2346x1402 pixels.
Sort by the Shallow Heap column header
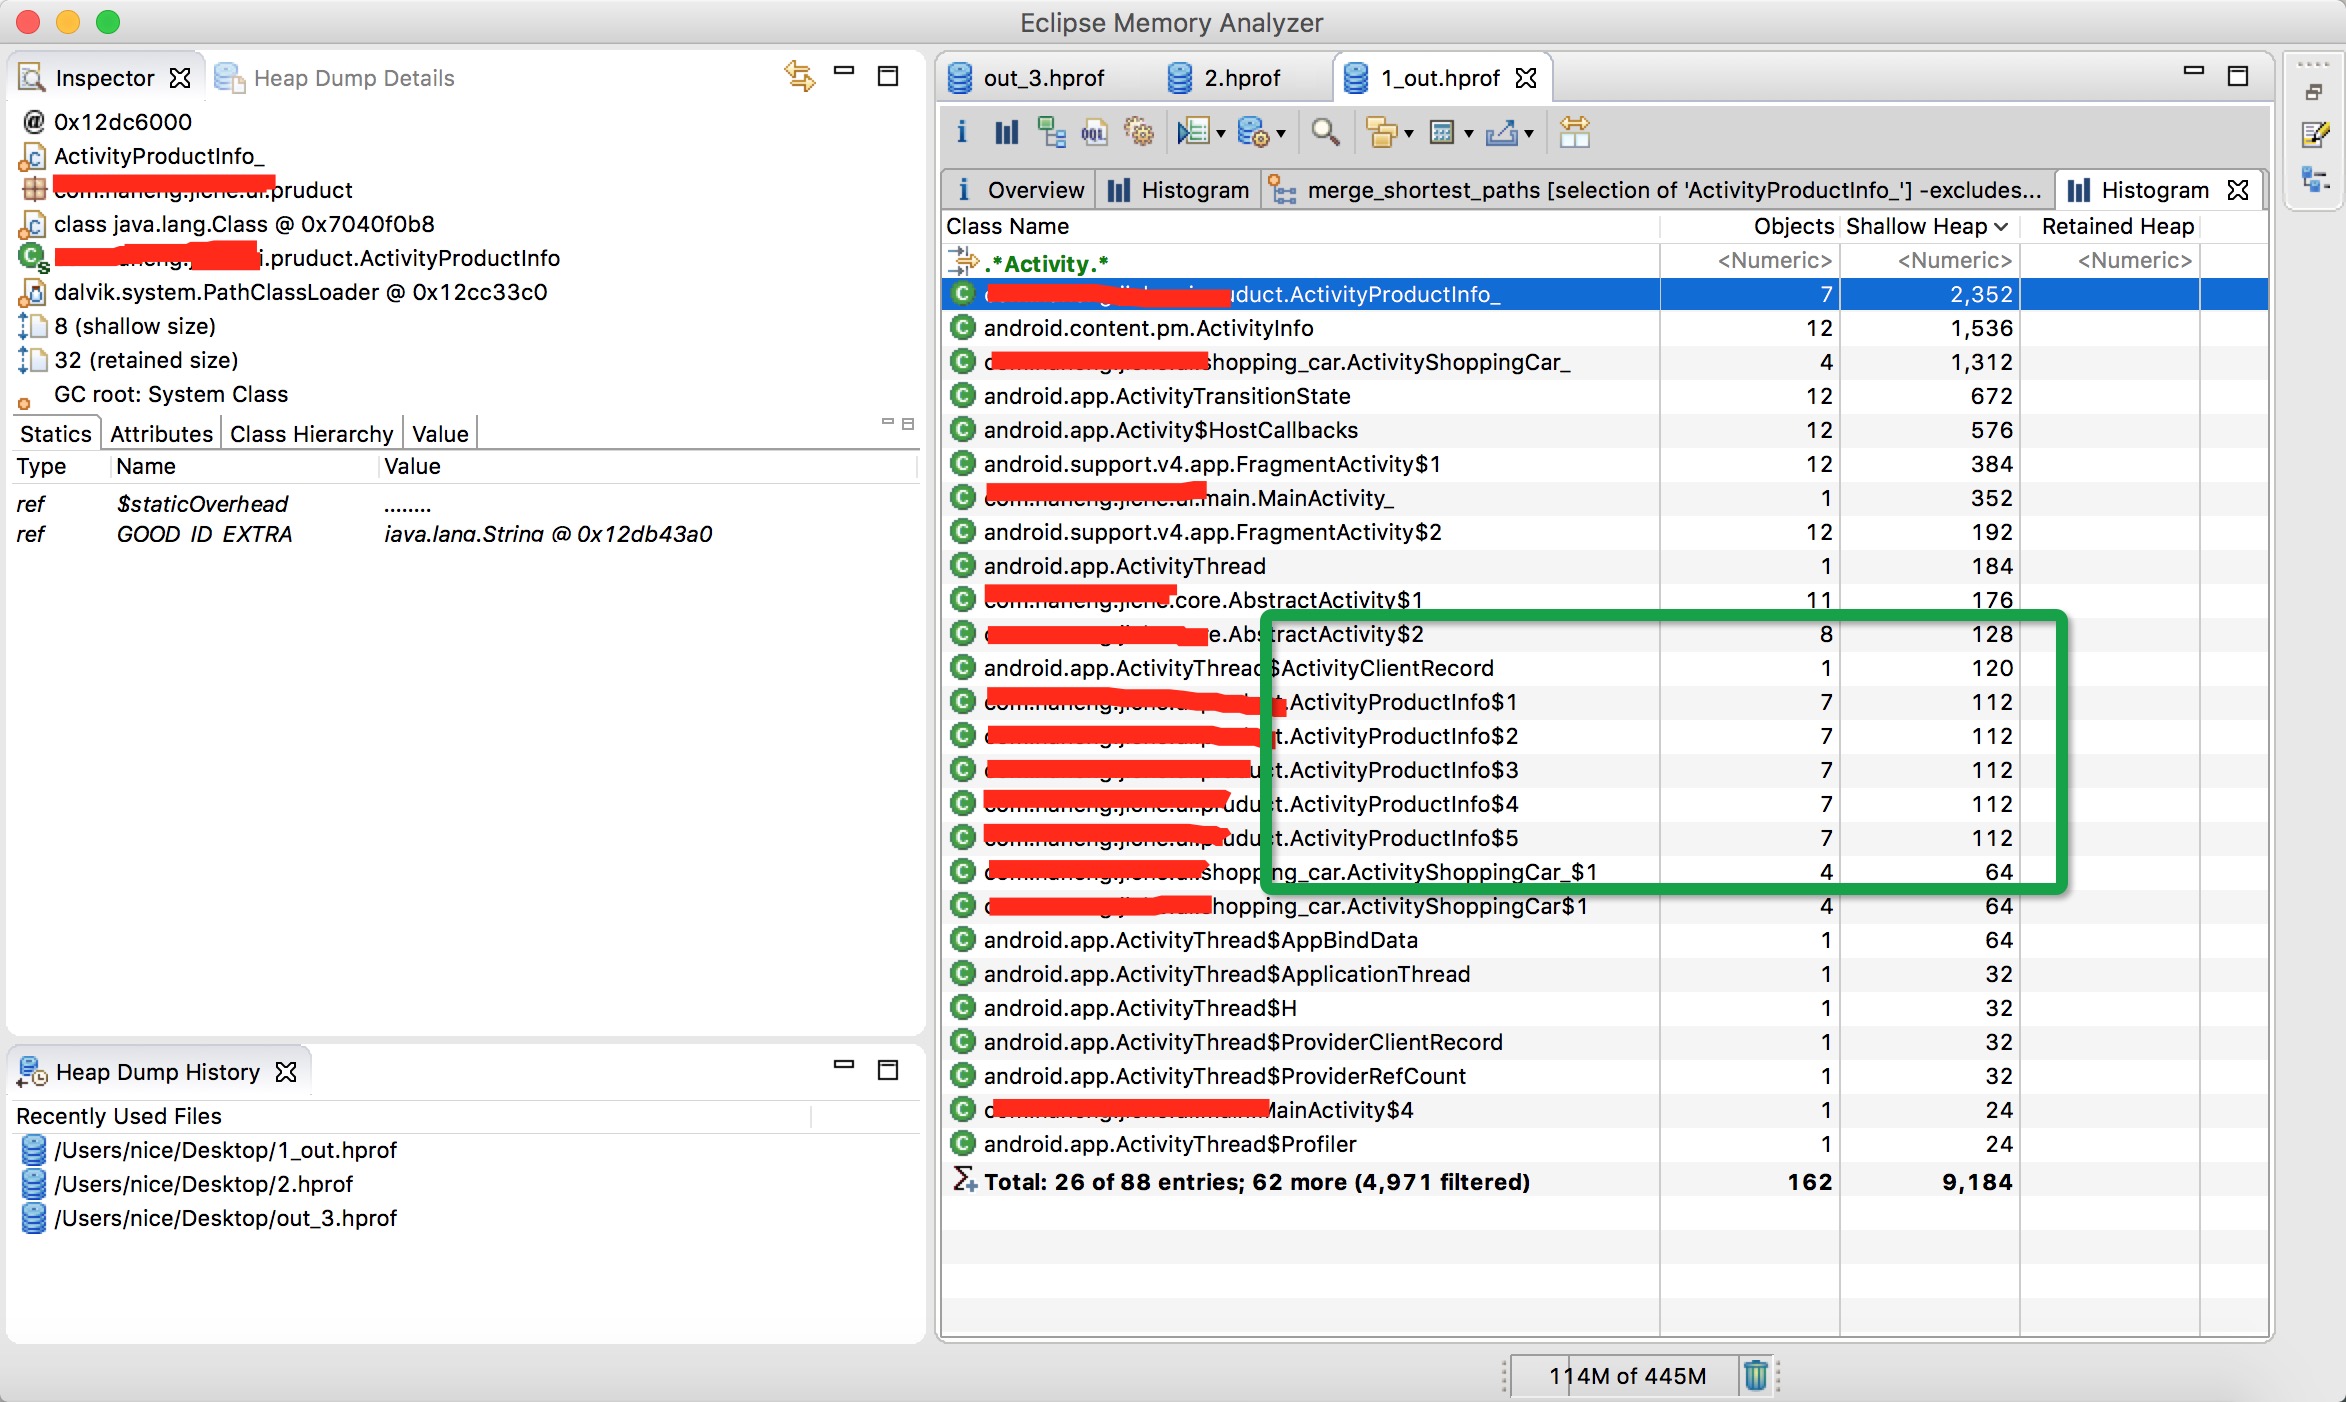[1927, 226]
